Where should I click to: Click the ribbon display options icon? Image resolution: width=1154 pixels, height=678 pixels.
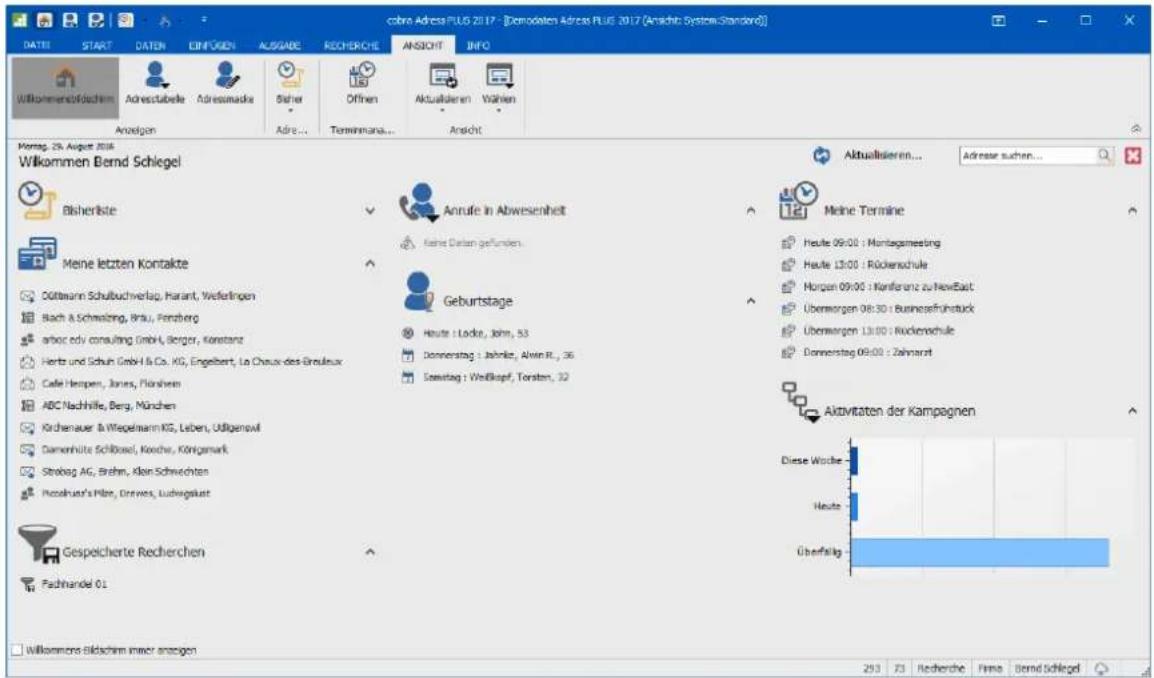pos(999,21)
